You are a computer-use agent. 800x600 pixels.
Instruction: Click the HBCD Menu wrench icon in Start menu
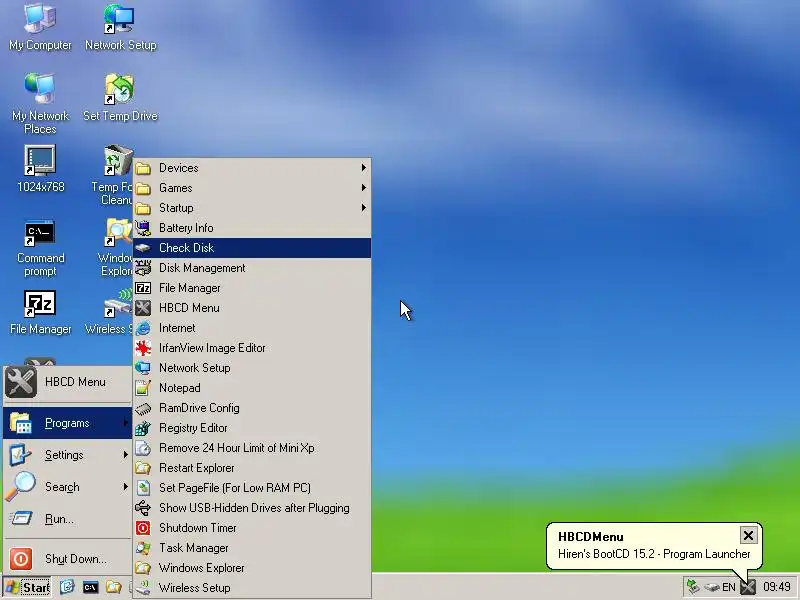[20, 382]
